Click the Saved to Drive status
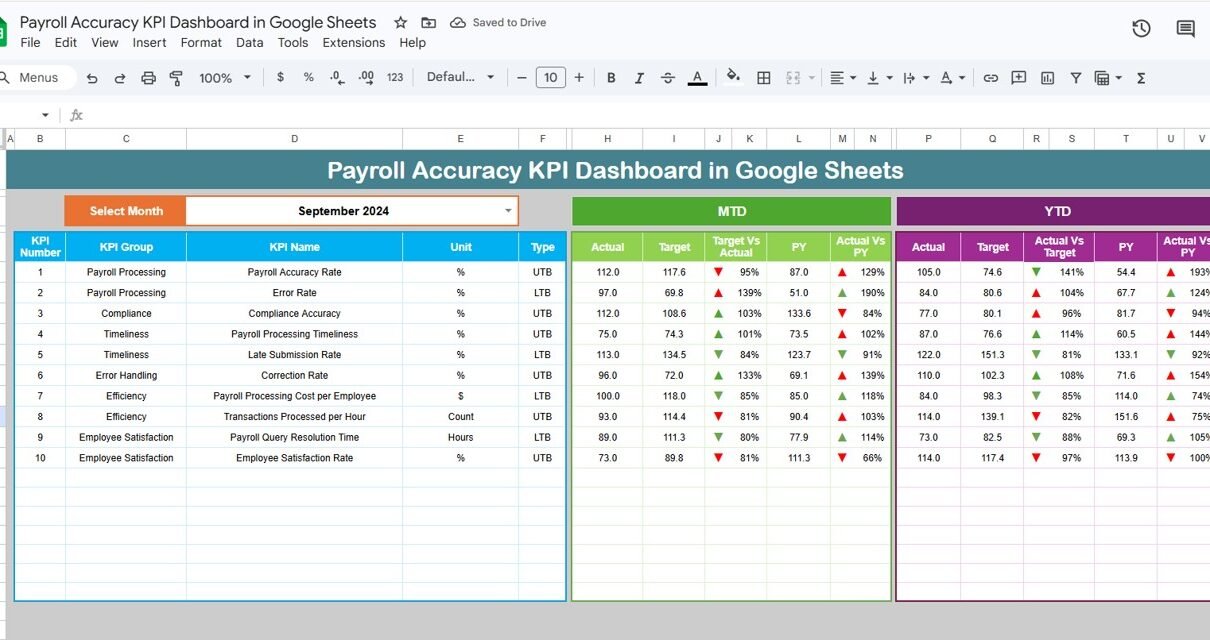1210x640 pixels. pos(499,22)
